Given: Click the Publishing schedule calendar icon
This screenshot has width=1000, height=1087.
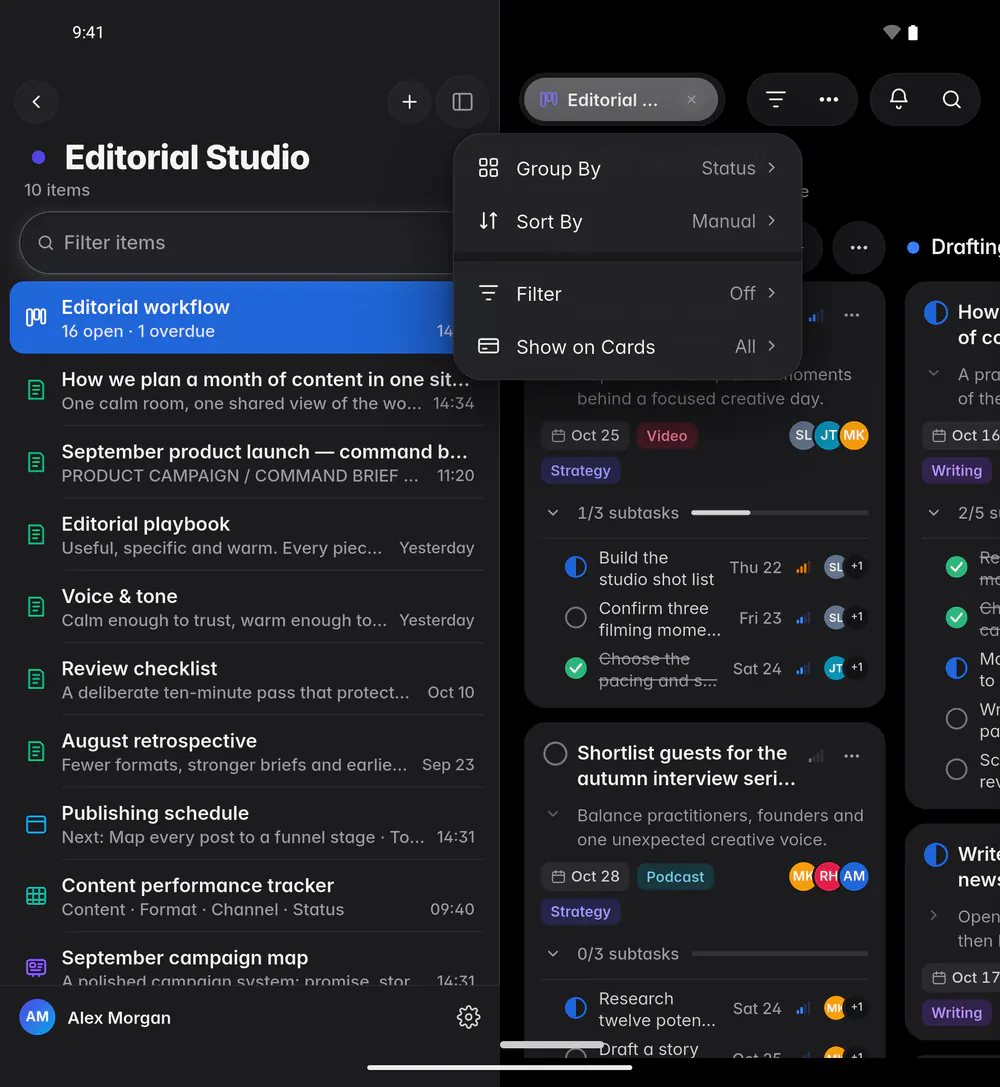Looking at the screenshot, I should coord(36,824).
